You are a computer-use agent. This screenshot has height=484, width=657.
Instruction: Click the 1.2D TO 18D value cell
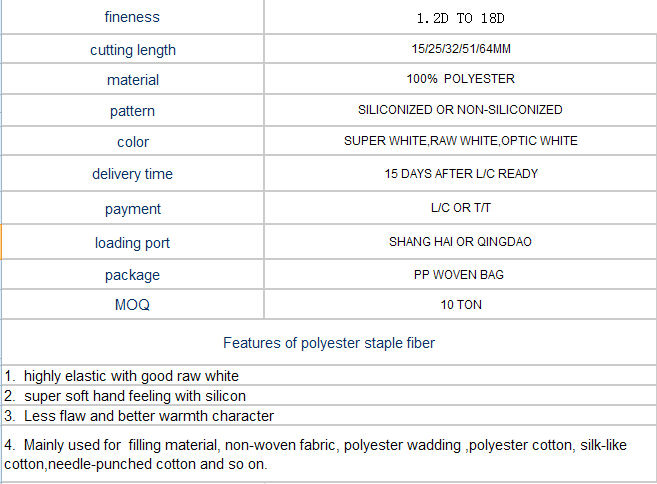[460, 17]
